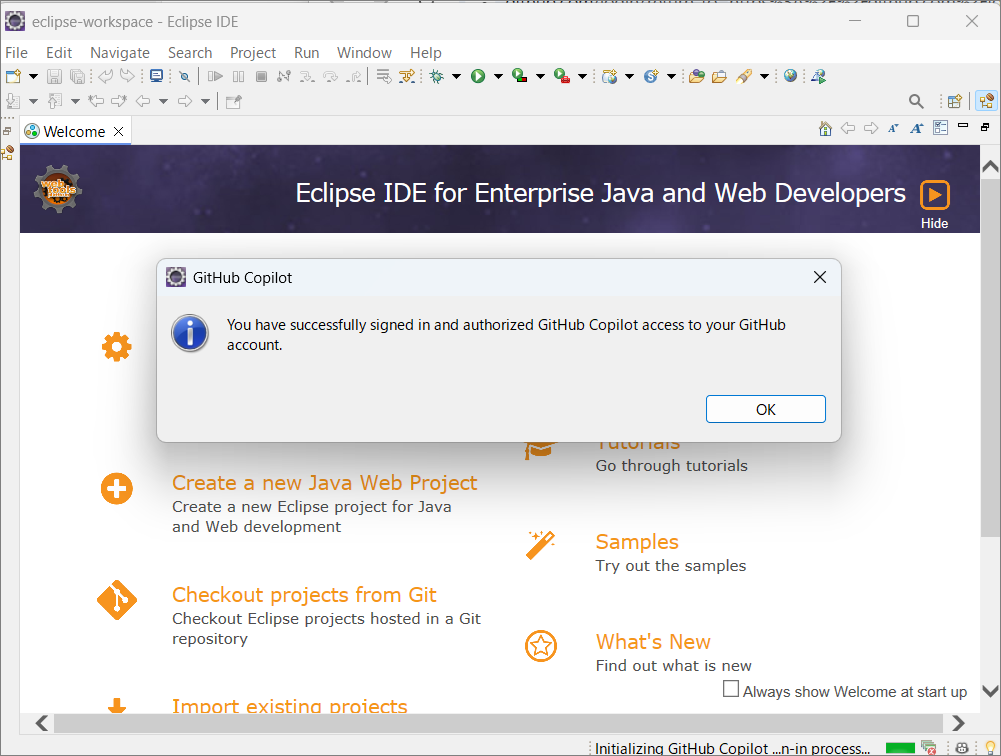The height and width of the screenshot is (756, 1001).
Task: Toggle Always show Welcome at start up
Action: (731, 689)
